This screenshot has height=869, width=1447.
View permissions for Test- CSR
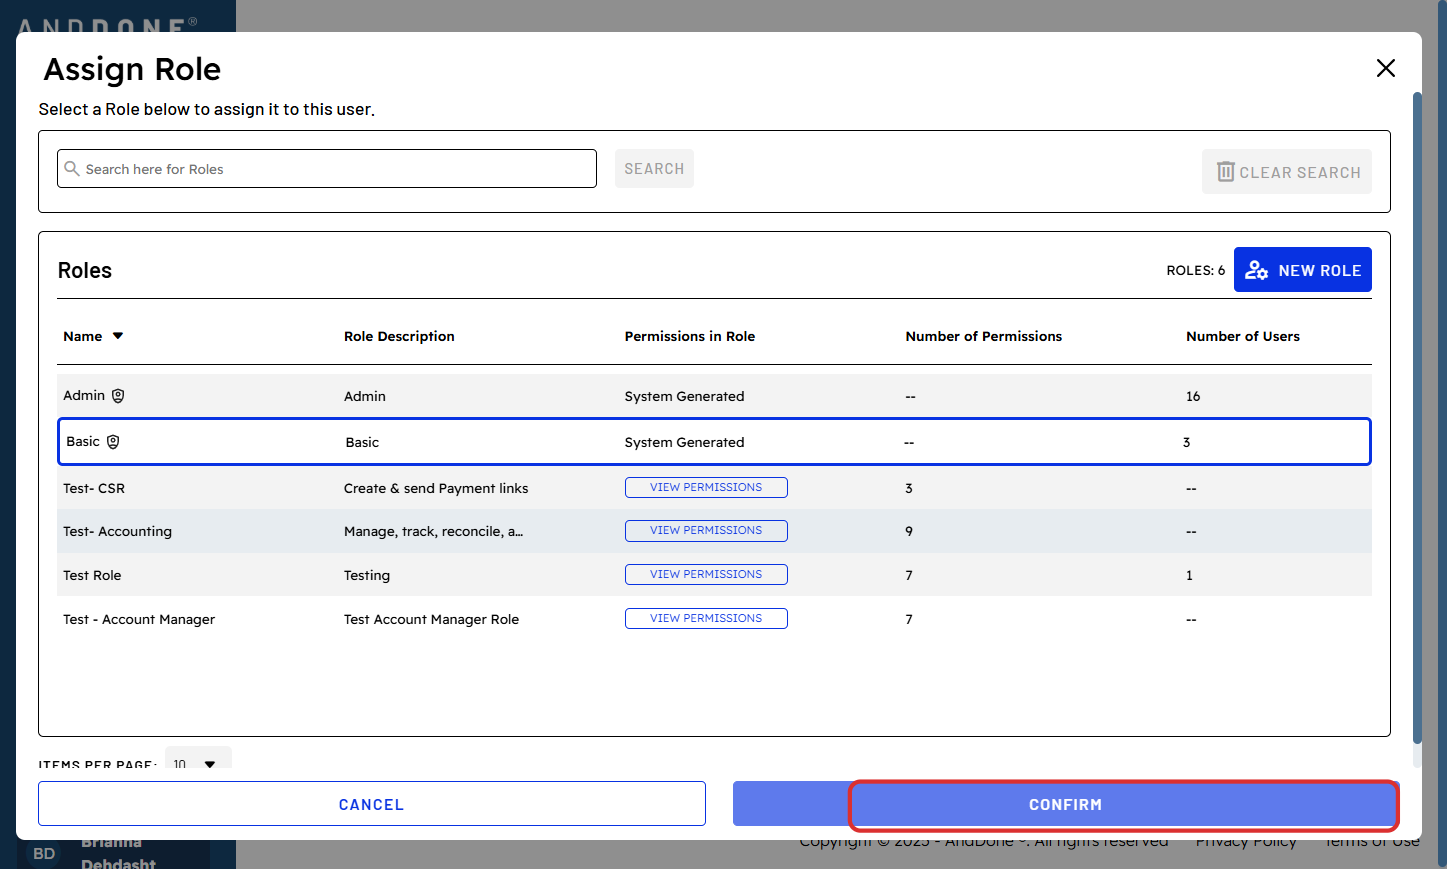[706, 487]
